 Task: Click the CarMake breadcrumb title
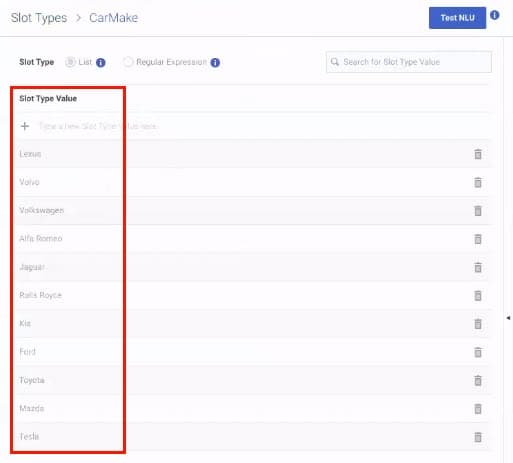click(113, 18)
